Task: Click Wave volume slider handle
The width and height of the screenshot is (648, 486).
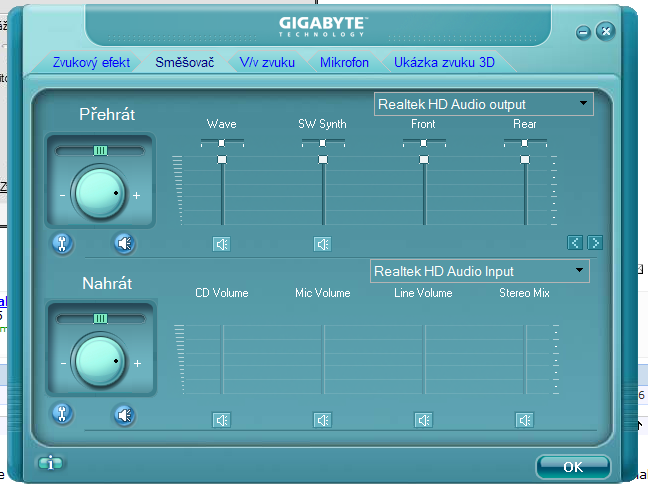Action: pyautogui.click(x=222, y=160)
